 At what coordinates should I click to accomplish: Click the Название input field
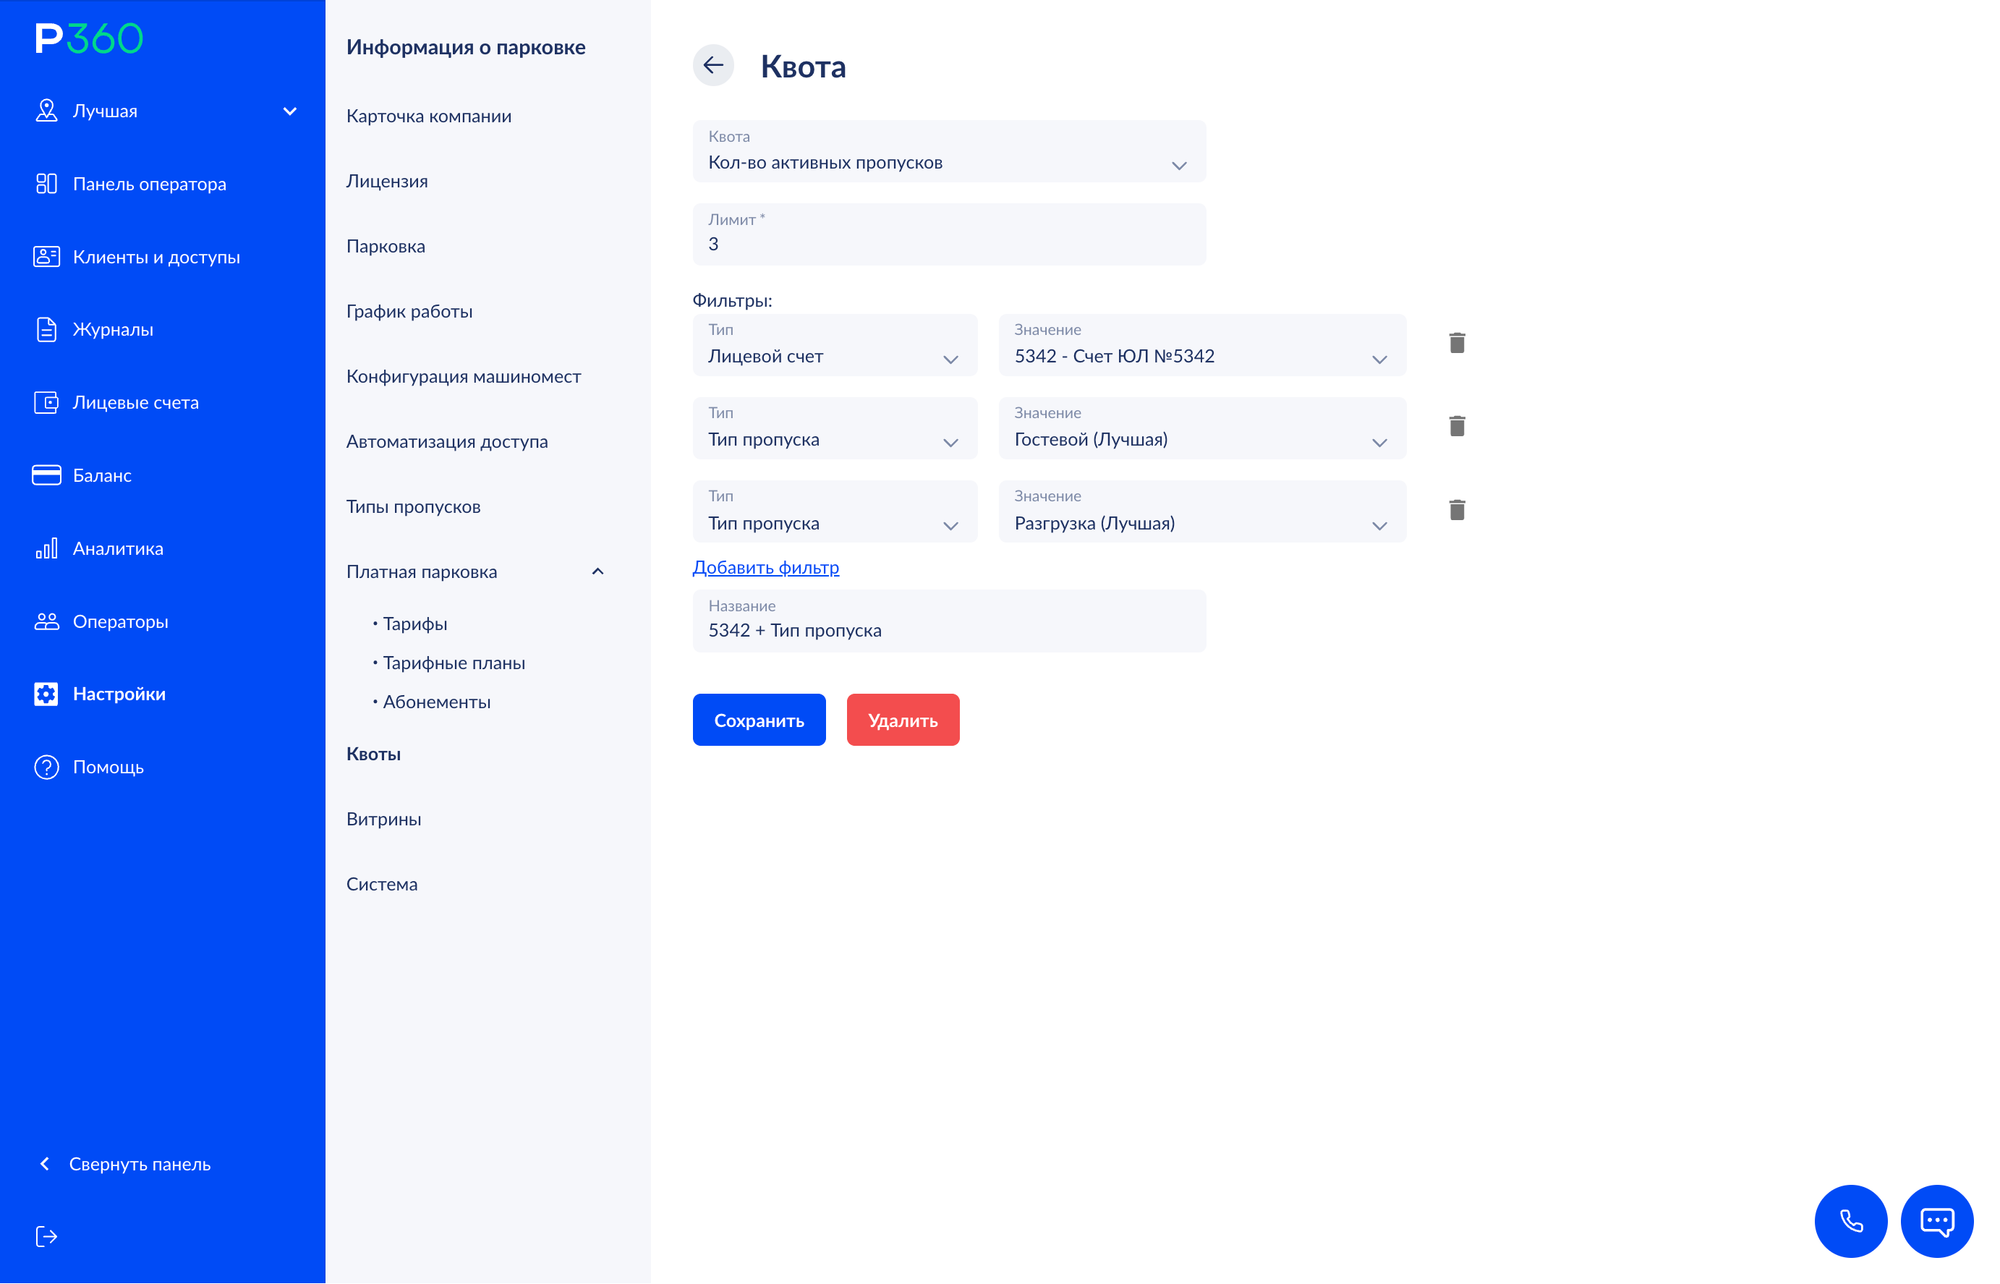pyautogui.click(x=949, y=621)
